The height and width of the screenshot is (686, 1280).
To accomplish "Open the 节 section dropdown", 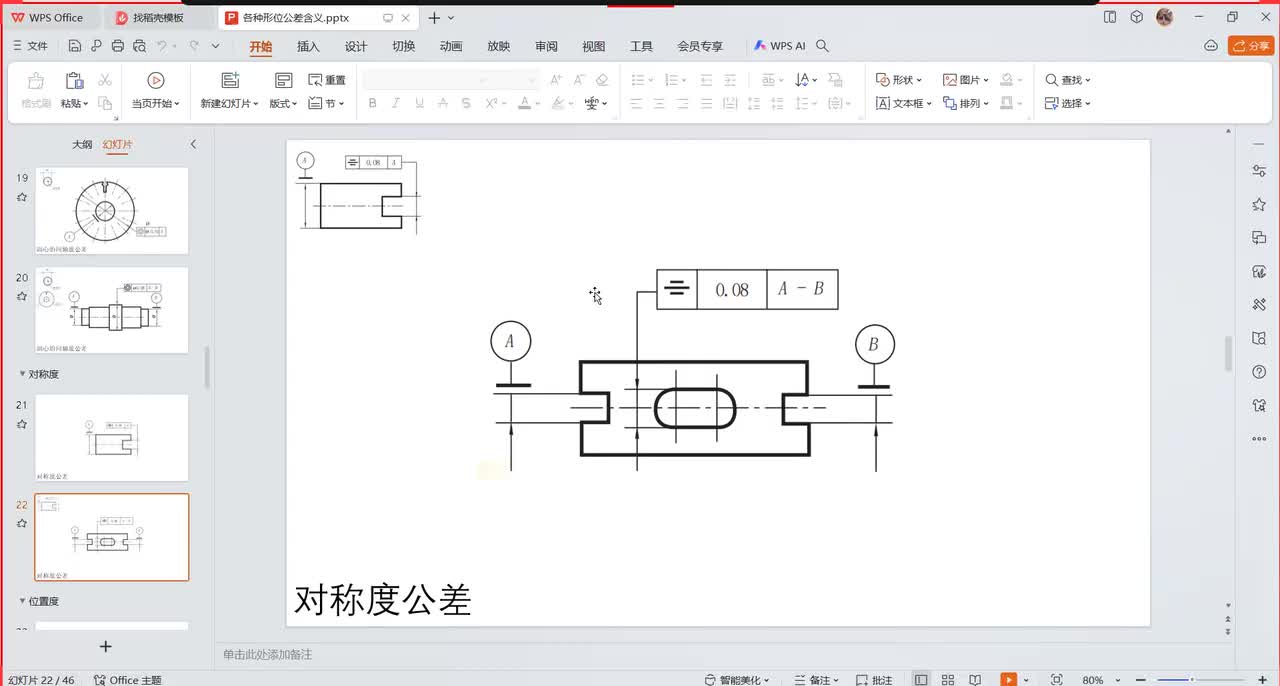I will (x=326, y=103).
